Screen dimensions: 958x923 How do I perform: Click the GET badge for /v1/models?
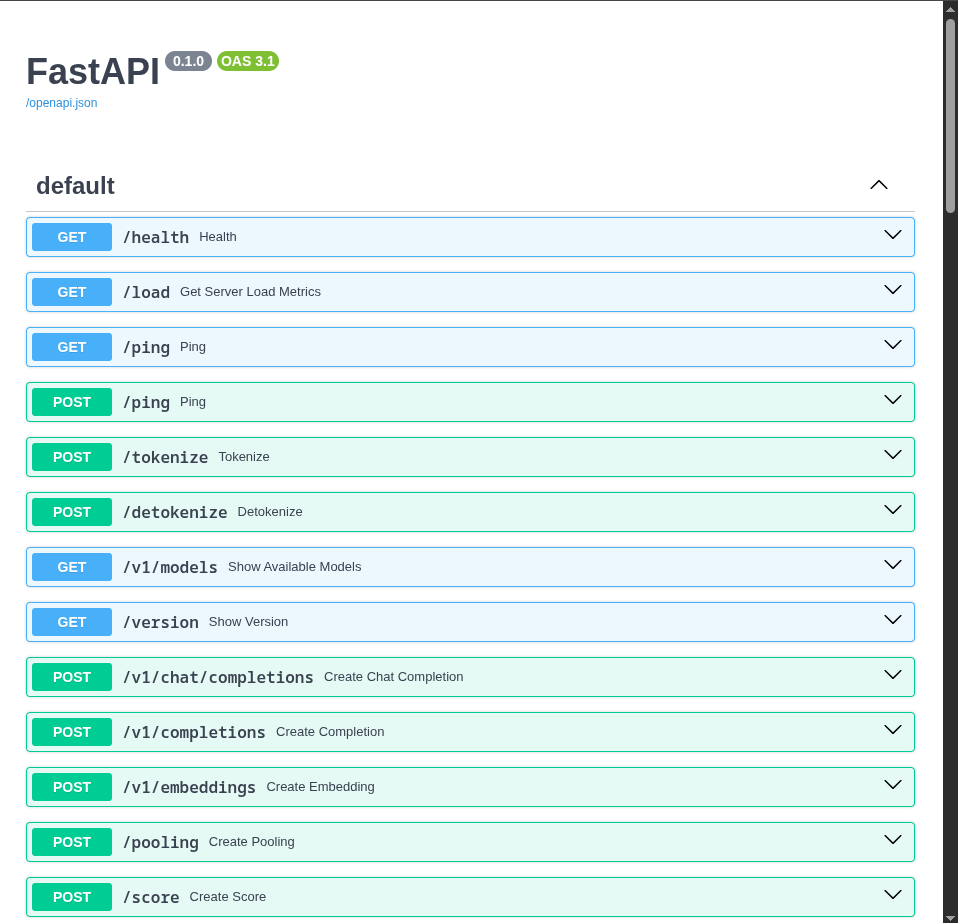(71, 567)
